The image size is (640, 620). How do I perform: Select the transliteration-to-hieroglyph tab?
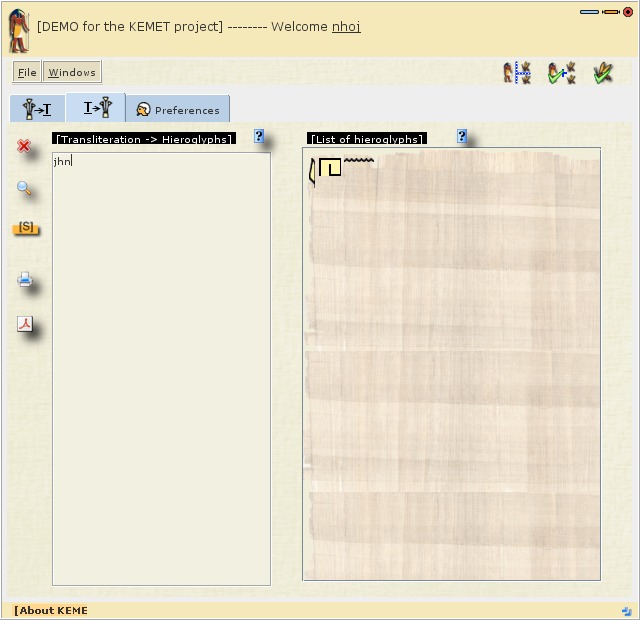[96, 109]
